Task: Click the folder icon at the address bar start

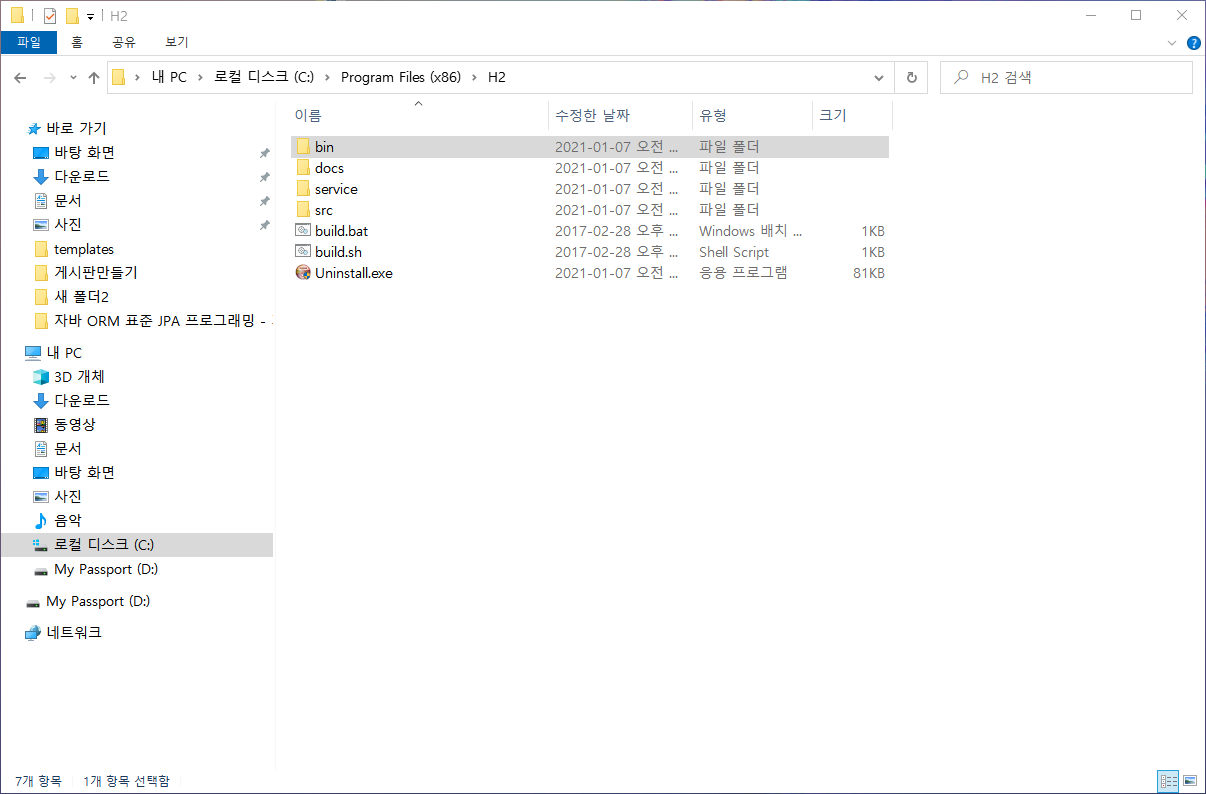Action: click(119, 77)
